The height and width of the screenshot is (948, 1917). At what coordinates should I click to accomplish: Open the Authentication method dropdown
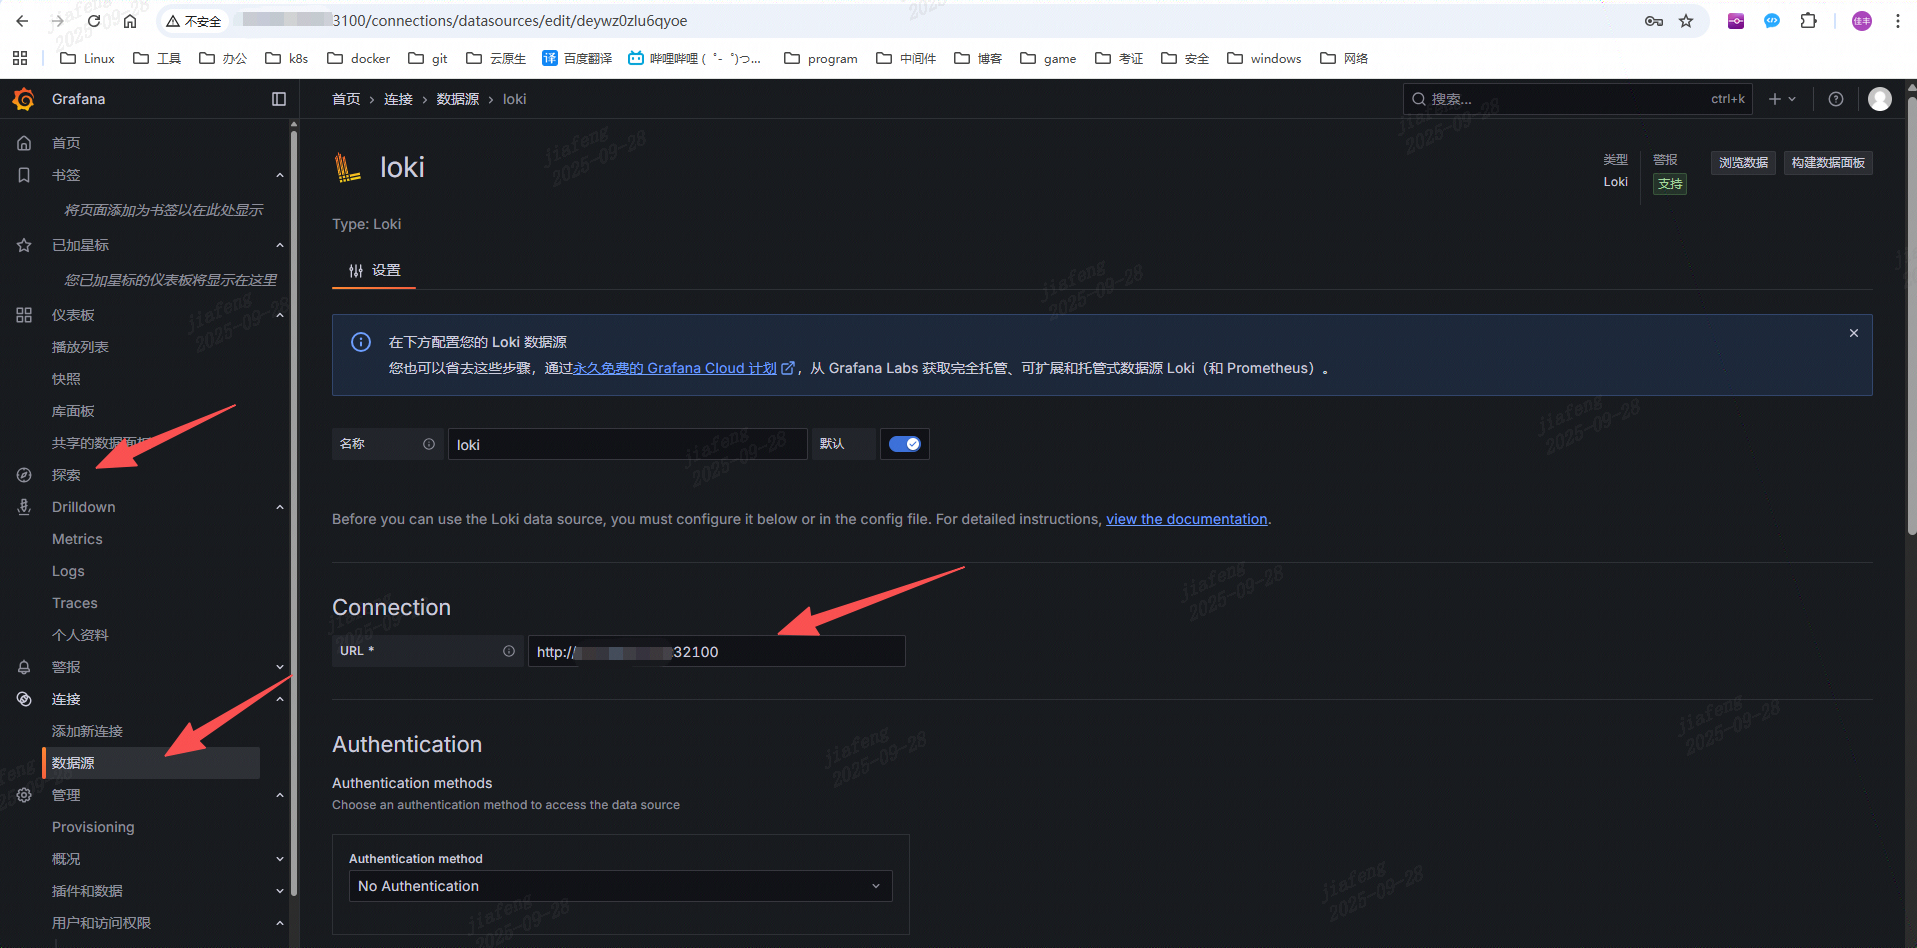pyautogui.click(x=620, y=886)
